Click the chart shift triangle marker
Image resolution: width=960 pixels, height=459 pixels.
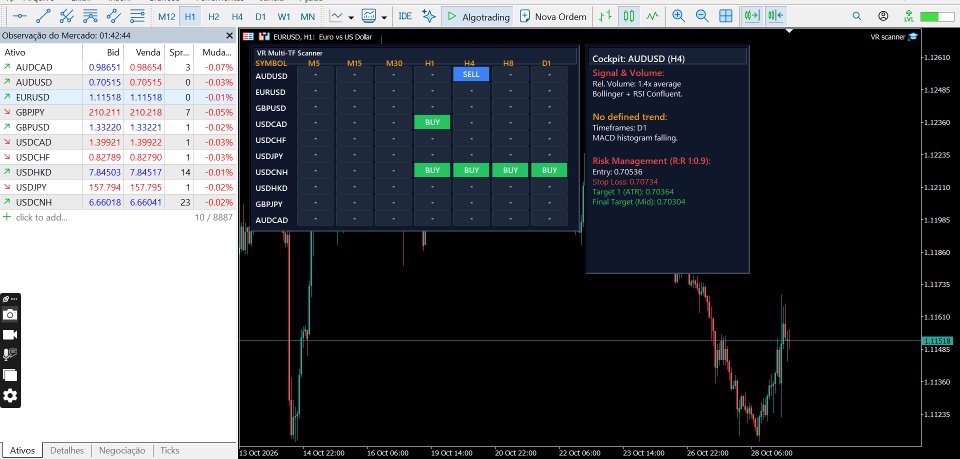pos(790,30)
